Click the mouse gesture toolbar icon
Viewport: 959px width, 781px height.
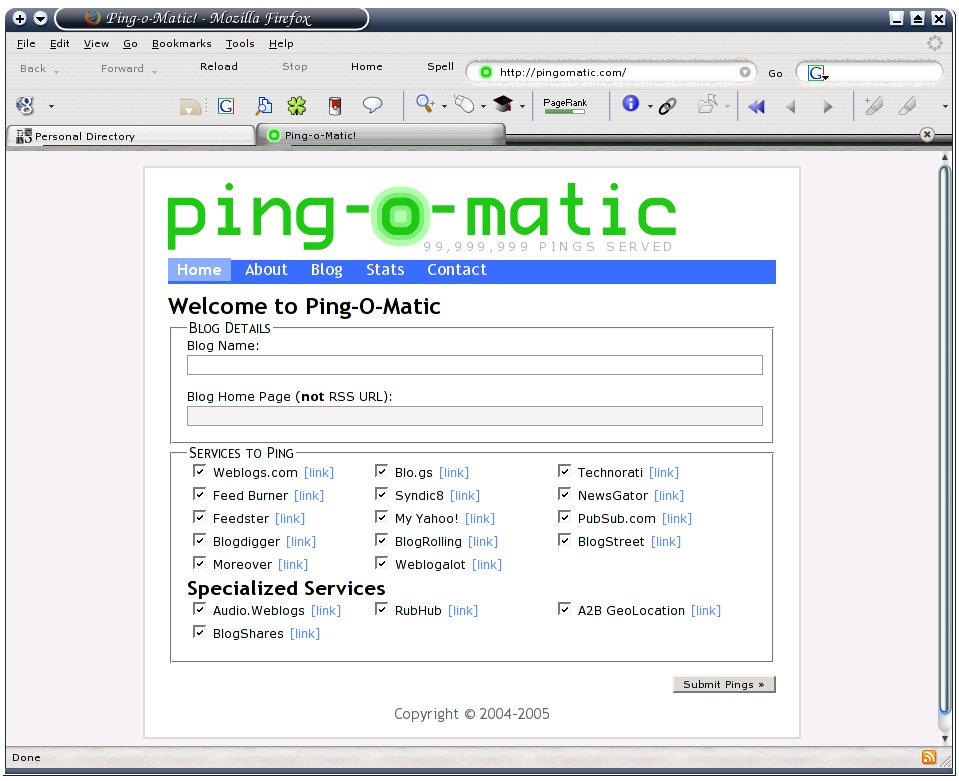click(464, 104)
